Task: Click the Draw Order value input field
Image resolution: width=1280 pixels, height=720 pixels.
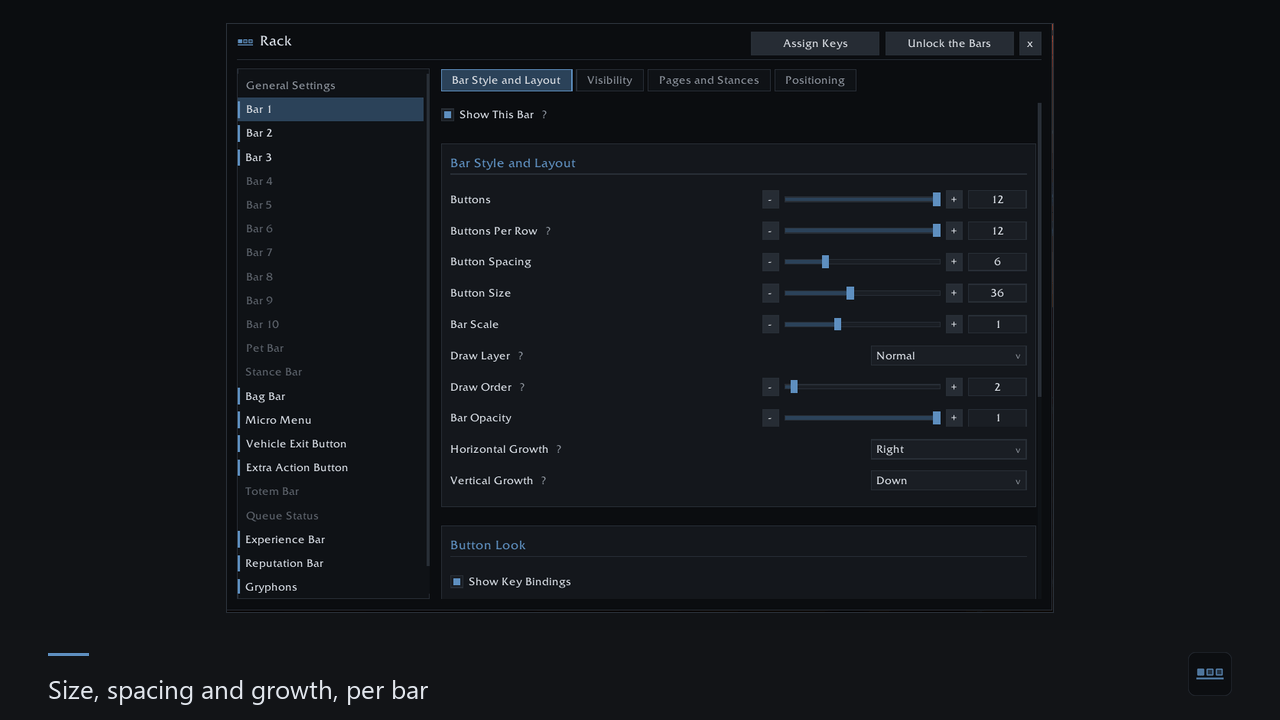Action: click(x=997, y=387)
